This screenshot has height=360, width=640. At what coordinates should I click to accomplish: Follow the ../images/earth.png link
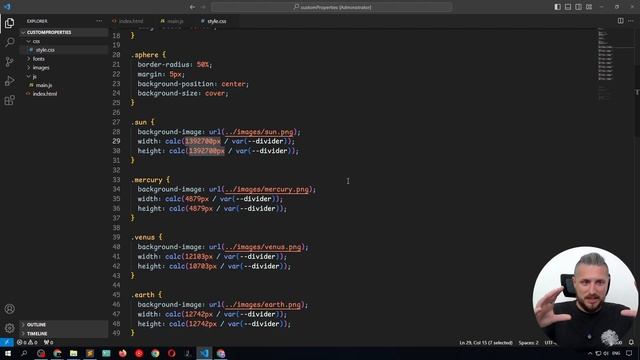point(263,304)
